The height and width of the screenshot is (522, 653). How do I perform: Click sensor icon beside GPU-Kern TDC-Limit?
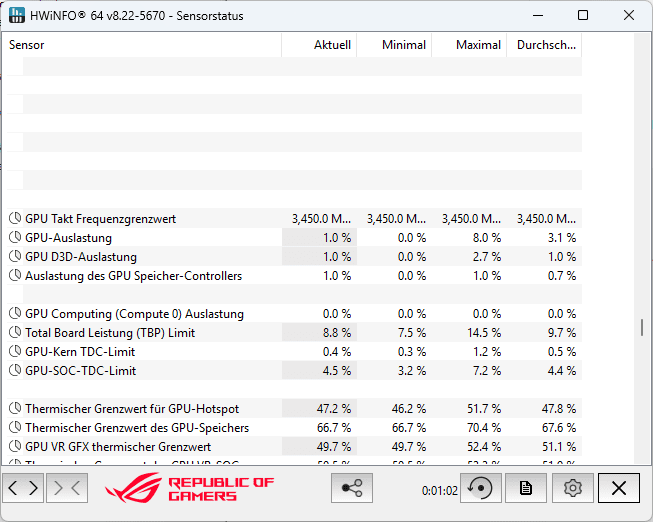coord(15,351)
